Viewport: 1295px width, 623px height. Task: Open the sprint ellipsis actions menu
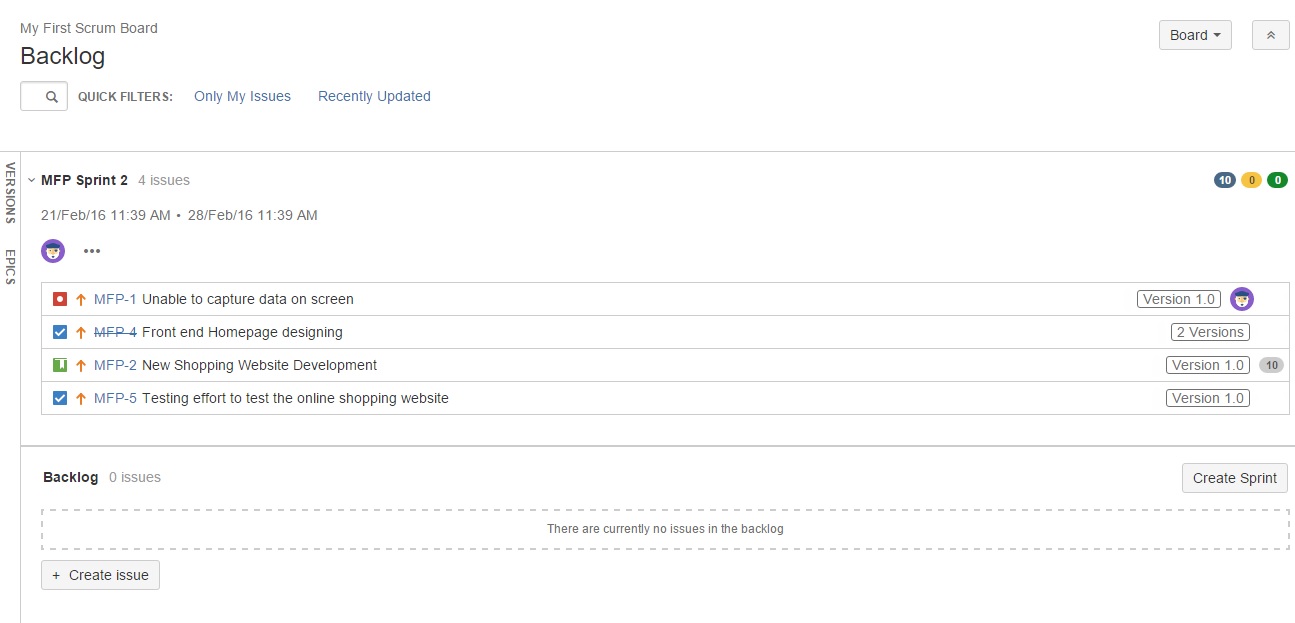pyautogui.click(x=92, y=251)
